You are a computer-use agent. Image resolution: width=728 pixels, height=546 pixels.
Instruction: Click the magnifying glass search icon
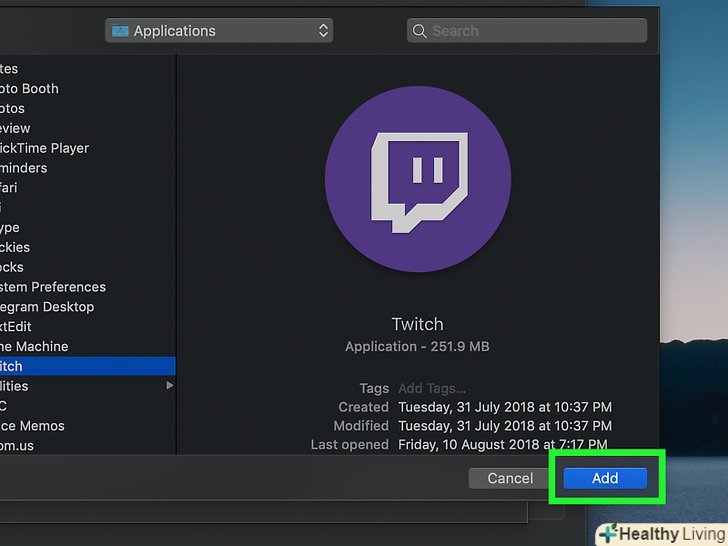(419, 31)
